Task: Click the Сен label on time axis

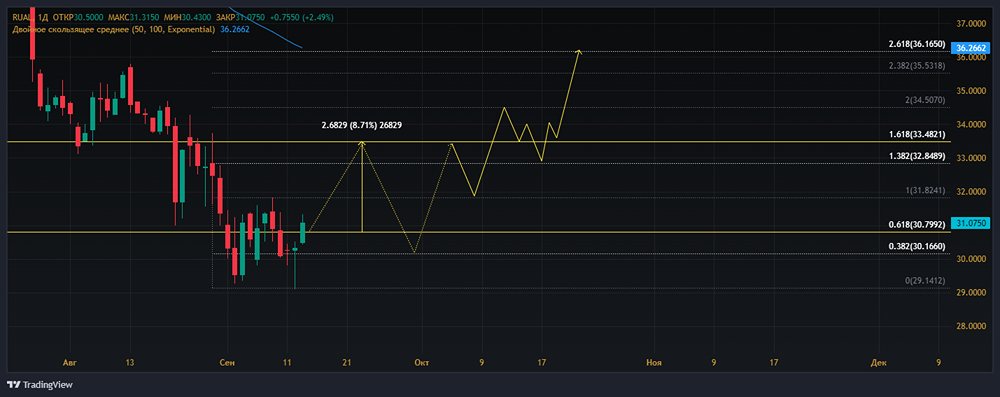Action: [227, 363]
